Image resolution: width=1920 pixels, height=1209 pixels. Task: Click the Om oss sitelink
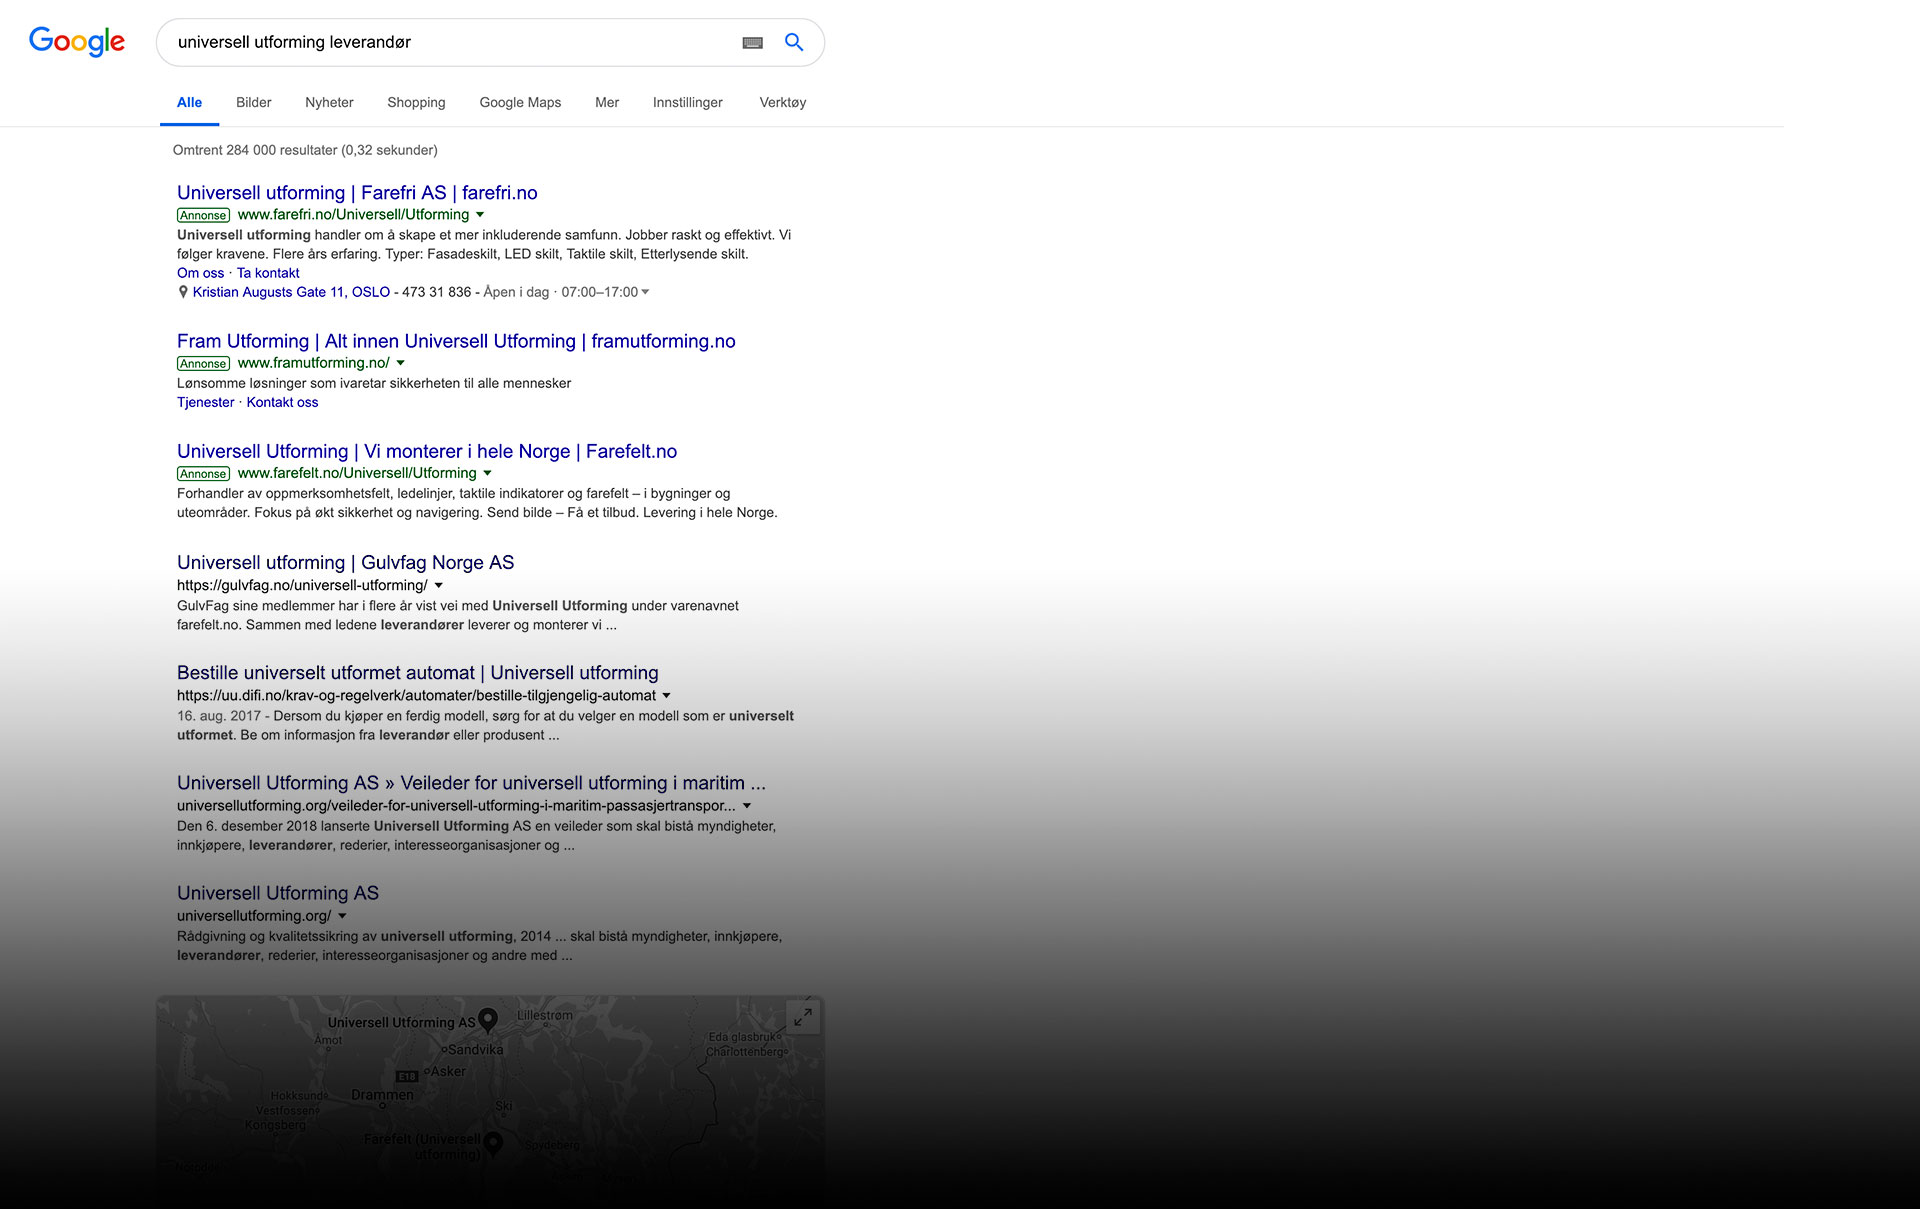coord(201,273)
